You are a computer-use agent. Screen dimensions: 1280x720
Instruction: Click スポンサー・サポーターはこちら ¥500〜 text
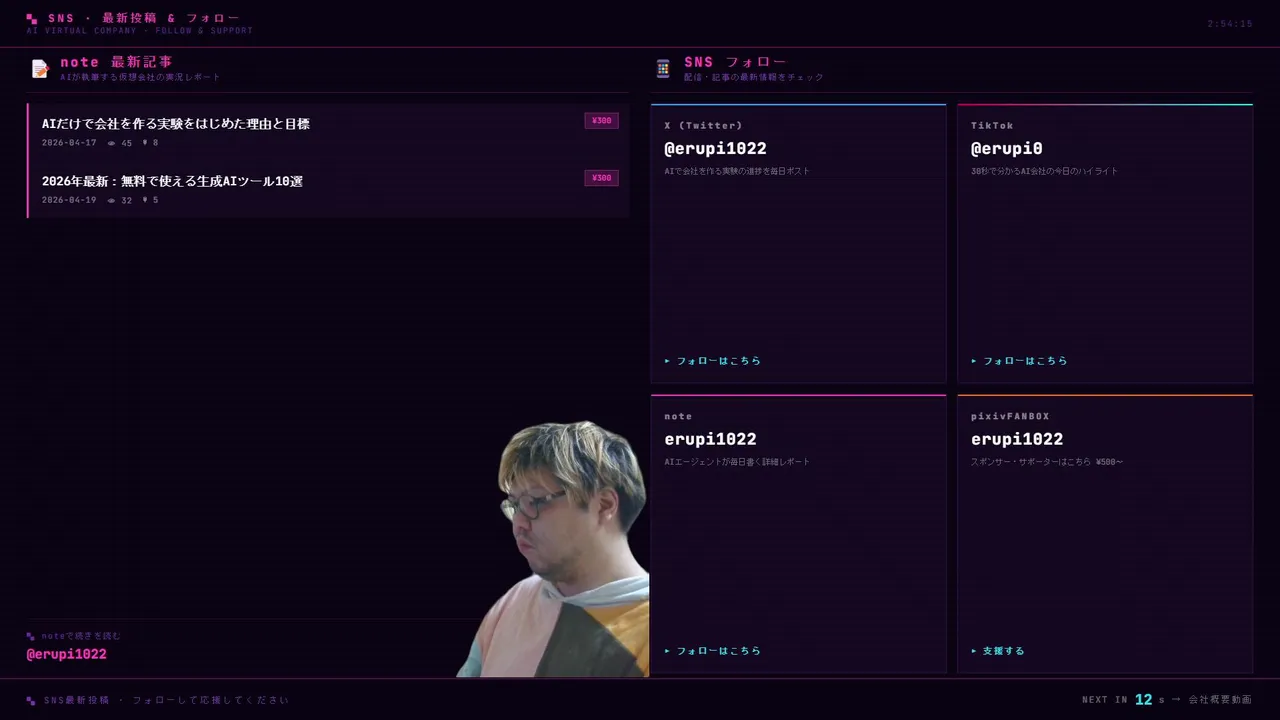(x=1047, y=462)
